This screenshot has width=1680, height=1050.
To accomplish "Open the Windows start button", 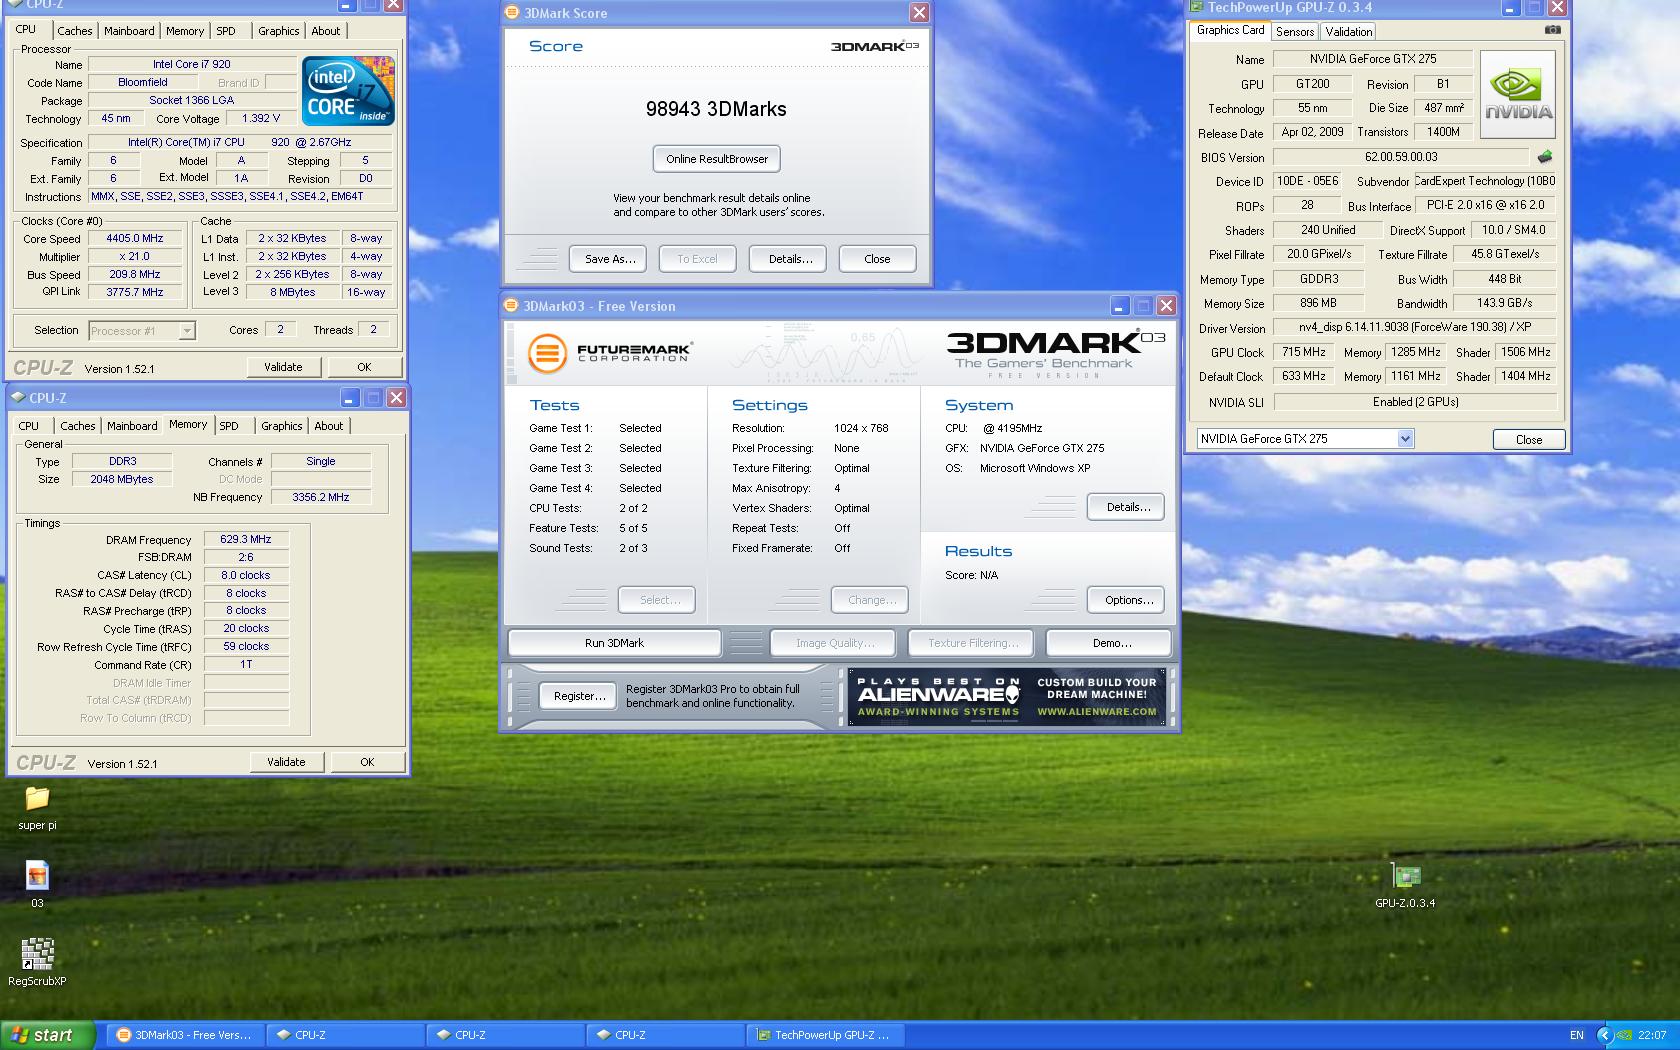I will pyautogui.click(x=47, y=1035).
